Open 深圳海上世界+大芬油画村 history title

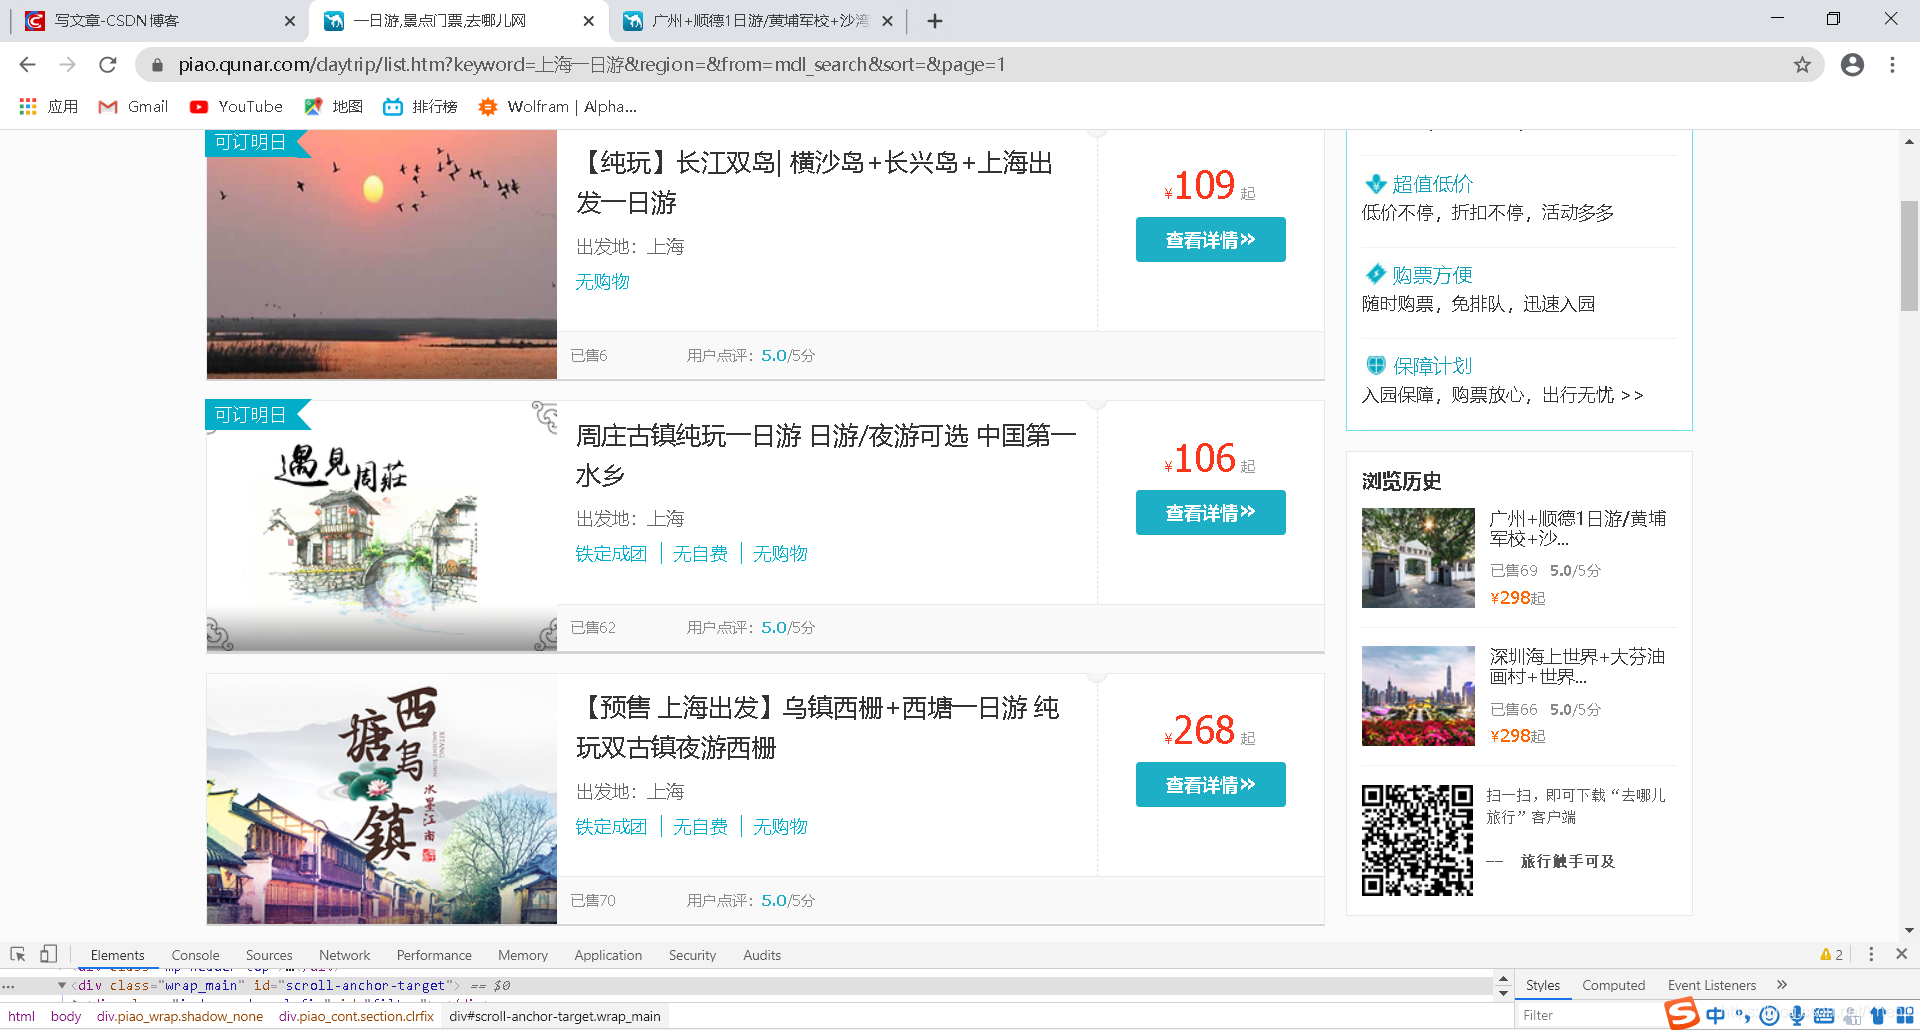click(1577, 667)
